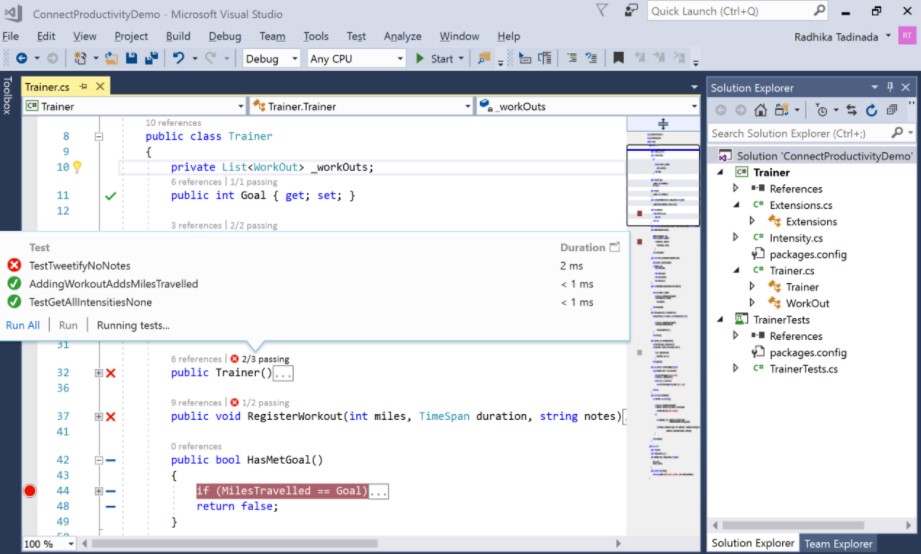Expand the References node under Trainer
Screen dimensions: 921x554
[x=735, y=188]
